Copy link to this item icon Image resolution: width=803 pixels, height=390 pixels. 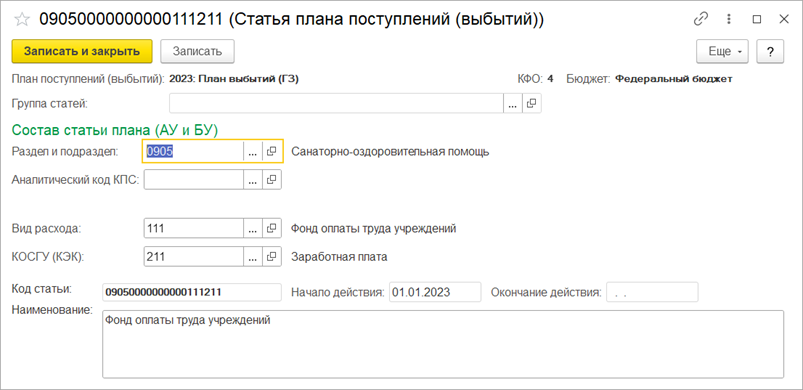700,19
